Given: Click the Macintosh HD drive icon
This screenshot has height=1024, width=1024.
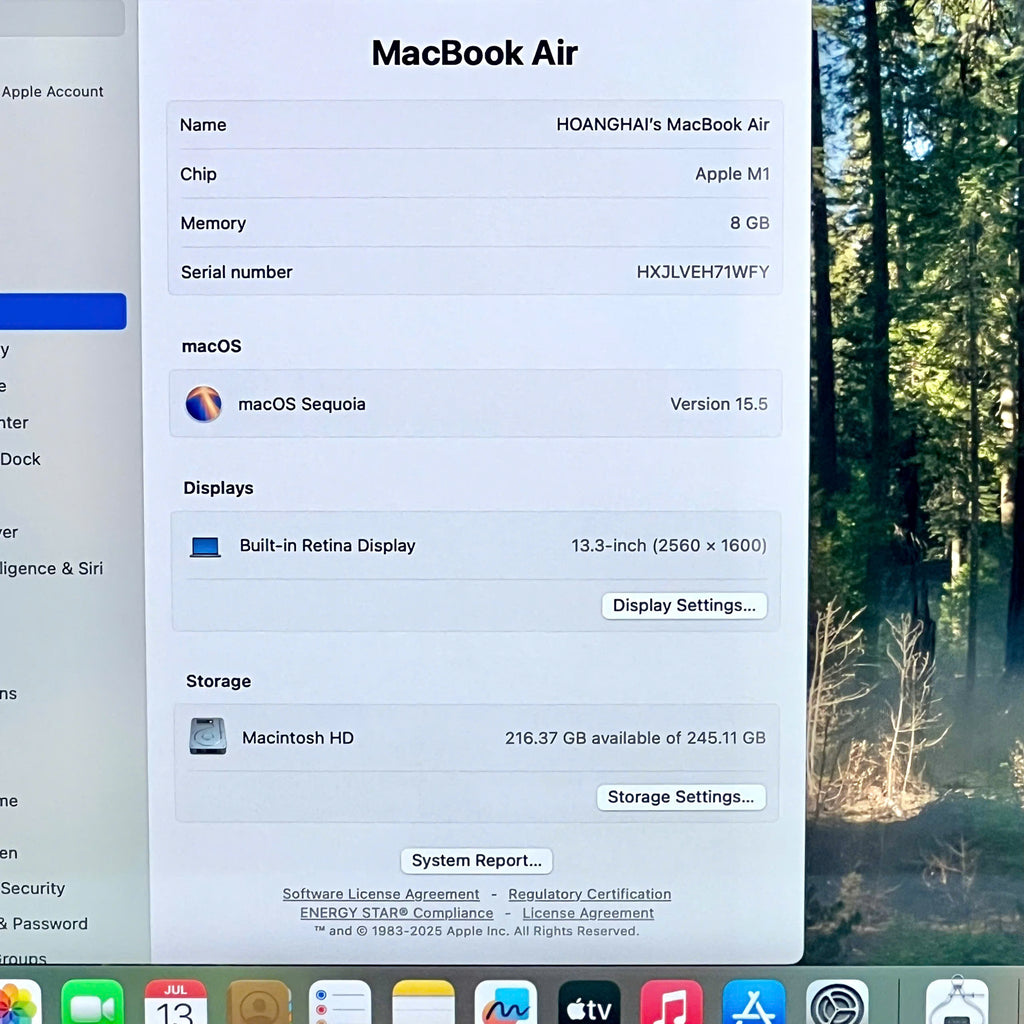Looking at the screenshot, I should (208, 737).
